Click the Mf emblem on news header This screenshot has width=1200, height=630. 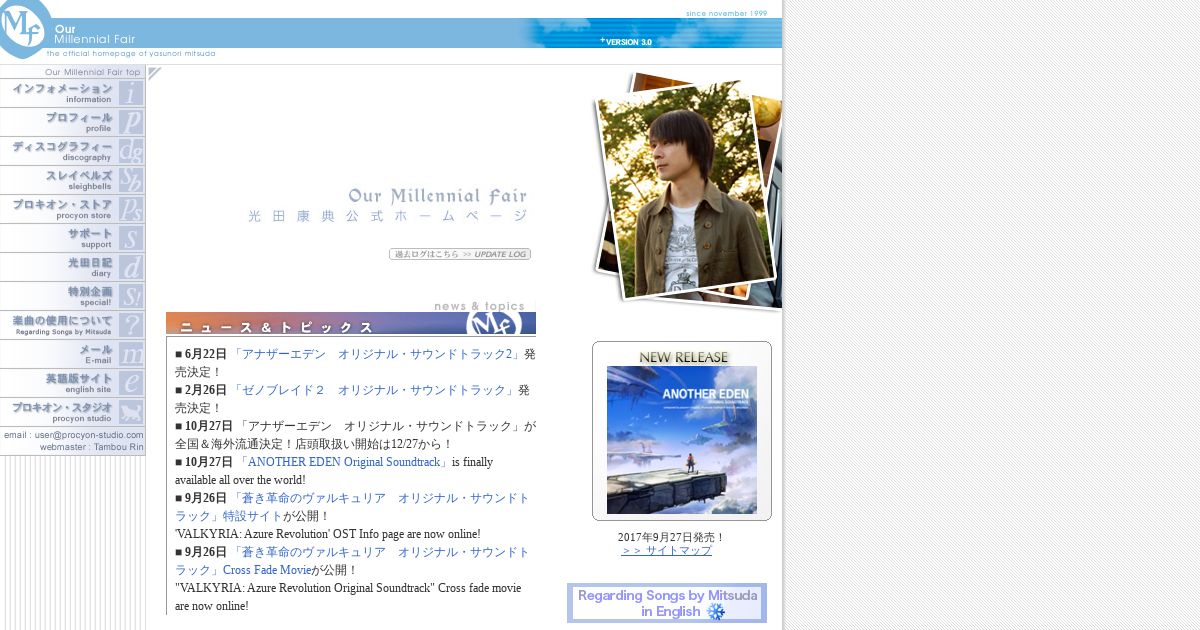tap(494, 323)
